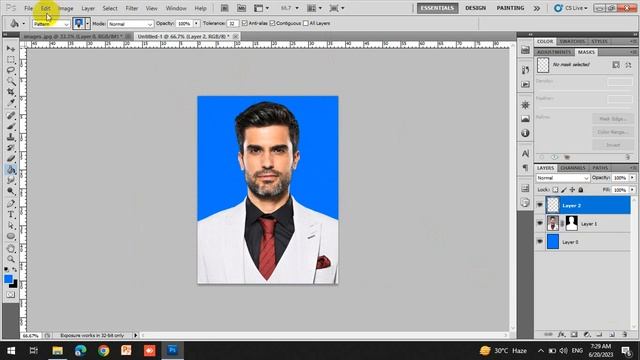
Task: Open the options bar Opacity slider arrow
Action: [x=196, y=24]
